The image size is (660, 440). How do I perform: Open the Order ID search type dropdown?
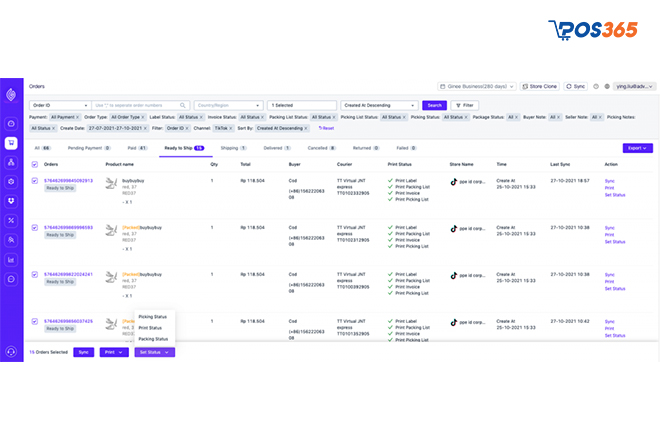coord(60,105)
